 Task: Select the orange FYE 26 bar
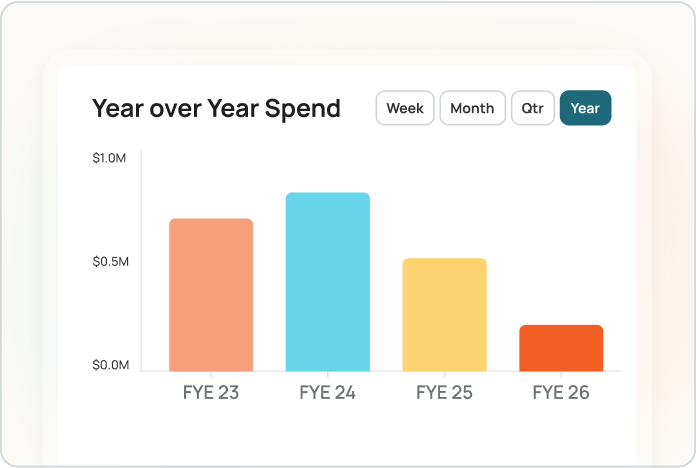coord(561,348)
